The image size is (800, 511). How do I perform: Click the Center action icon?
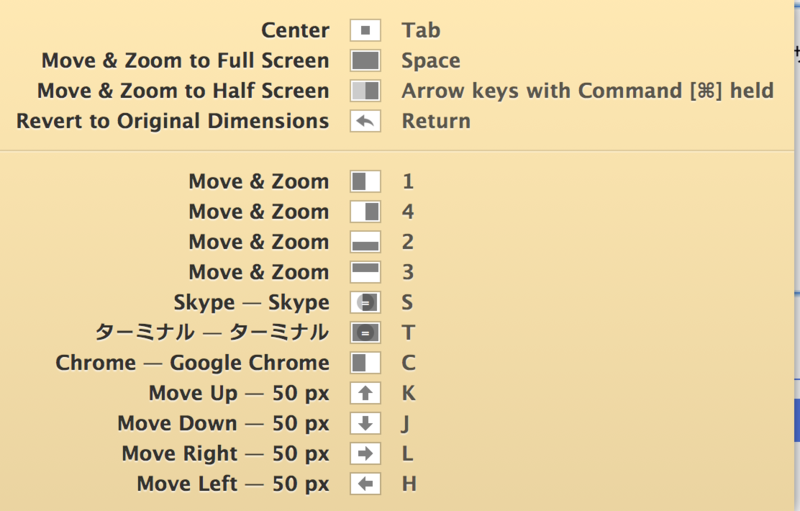[x=365, y=31]
